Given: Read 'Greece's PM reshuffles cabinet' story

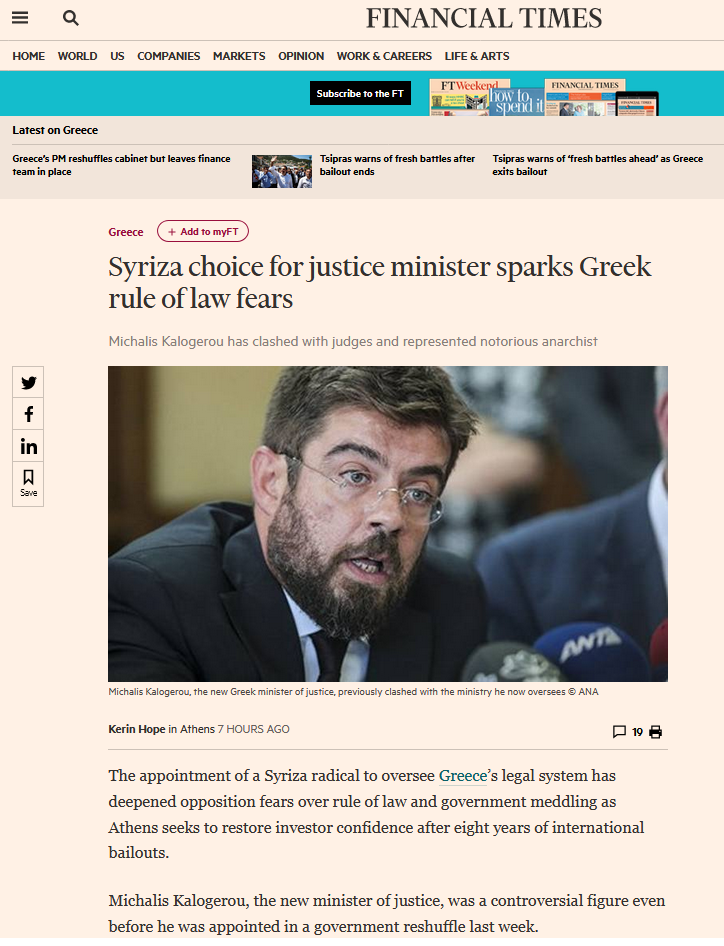Looking at the screenshot, I should (x=121, y=165).
